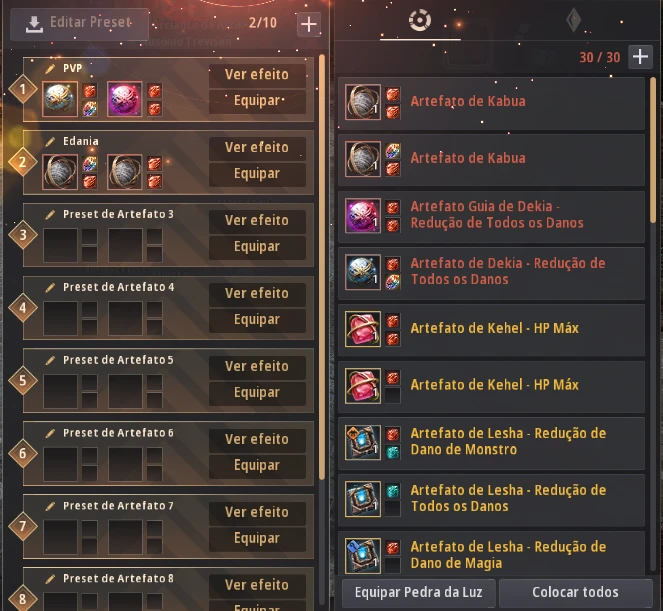Screen dimensions: 663x611
Task: Click the pencil icon next to PVP preset
Action: click(50, 68)
